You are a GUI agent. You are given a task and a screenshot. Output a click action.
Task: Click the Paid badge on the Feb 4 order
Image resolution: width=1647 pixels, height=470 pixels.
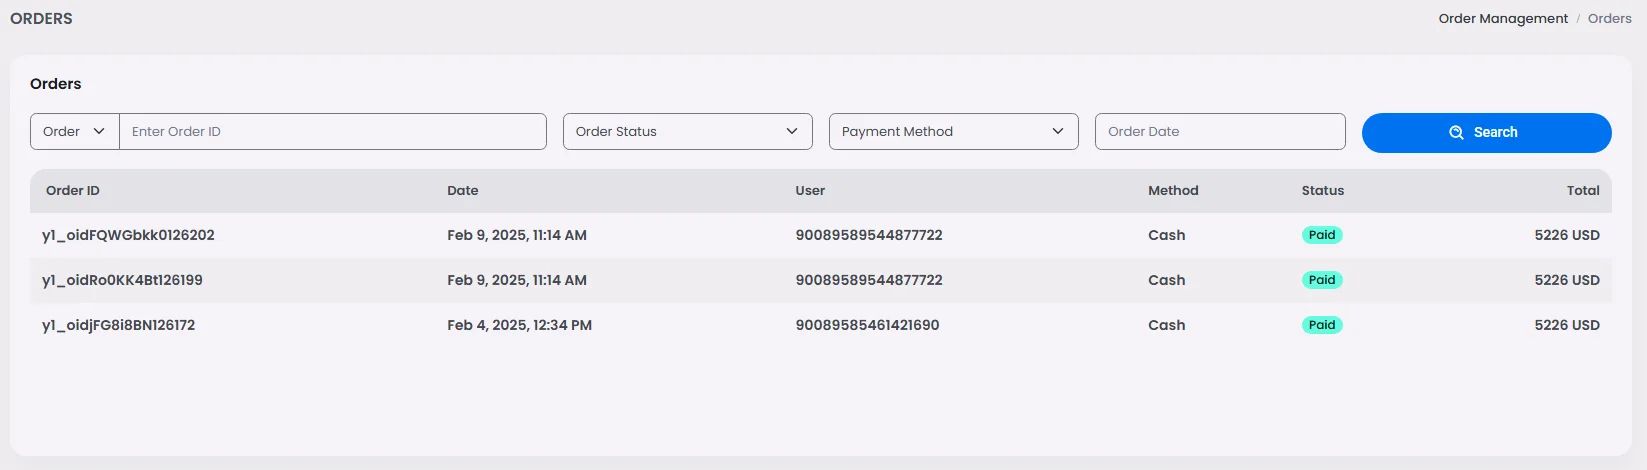coord(1321,326)
